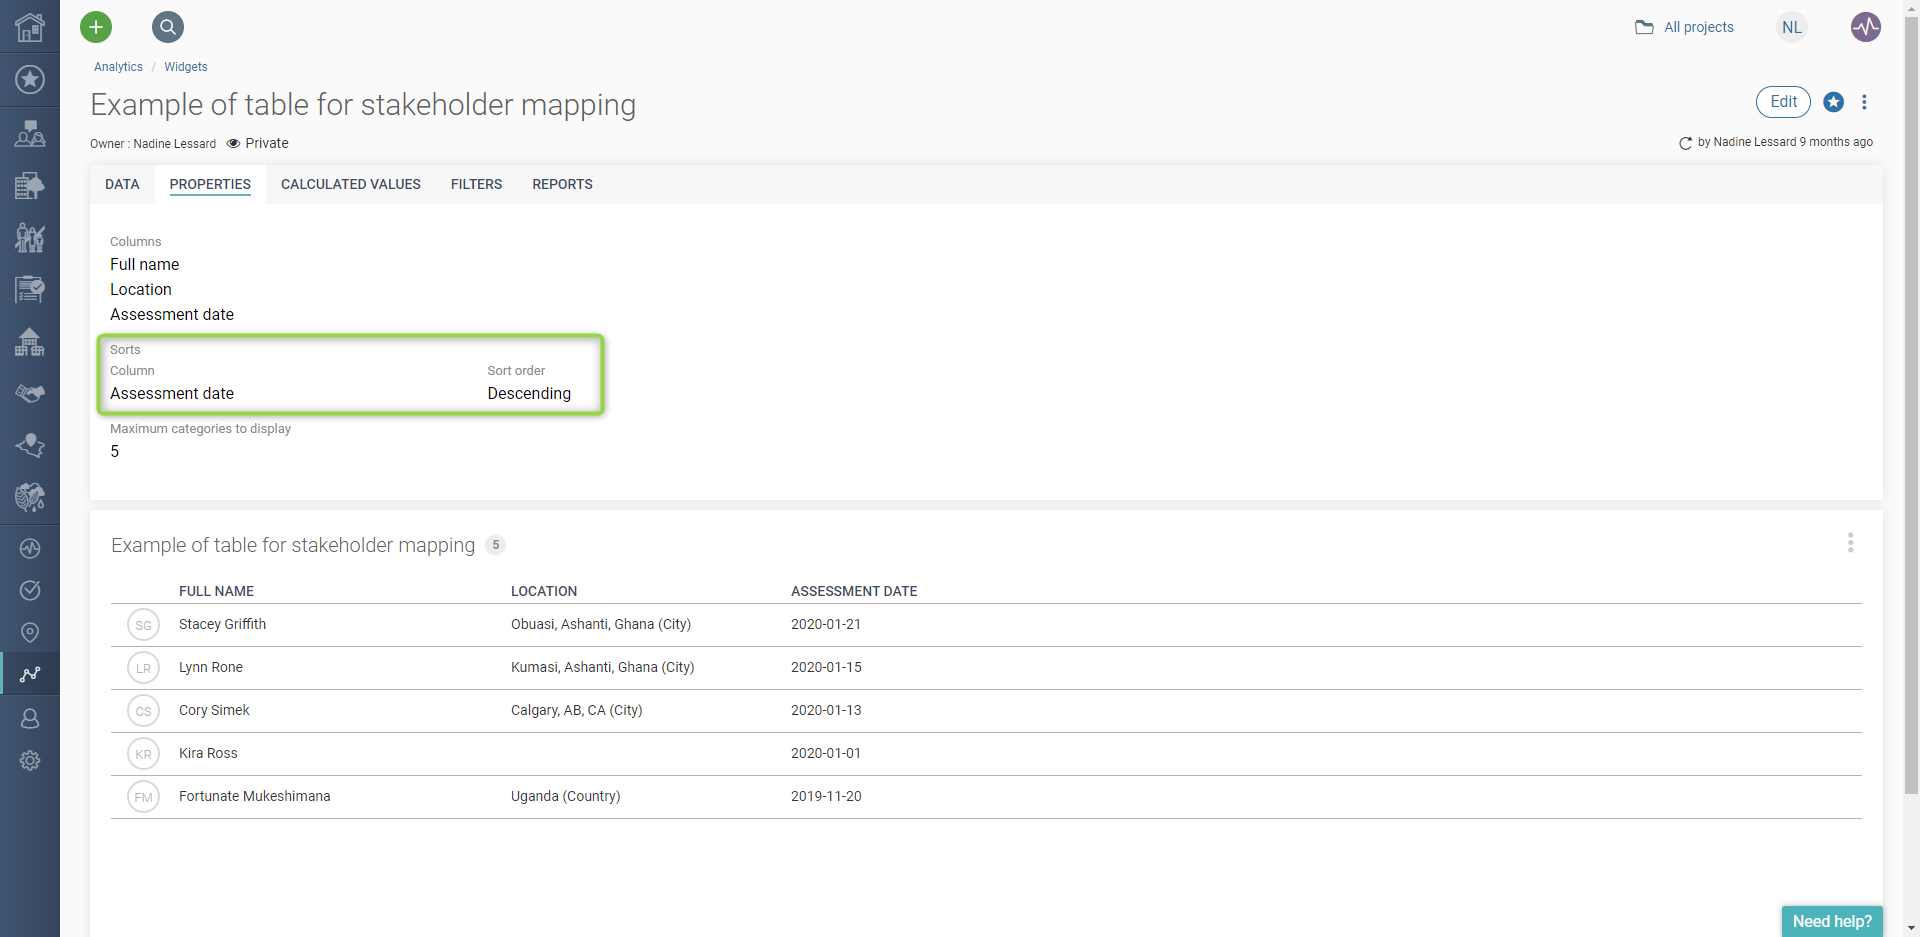
Task: Click the purple pulse logo icon
Action: [1866, 27]
